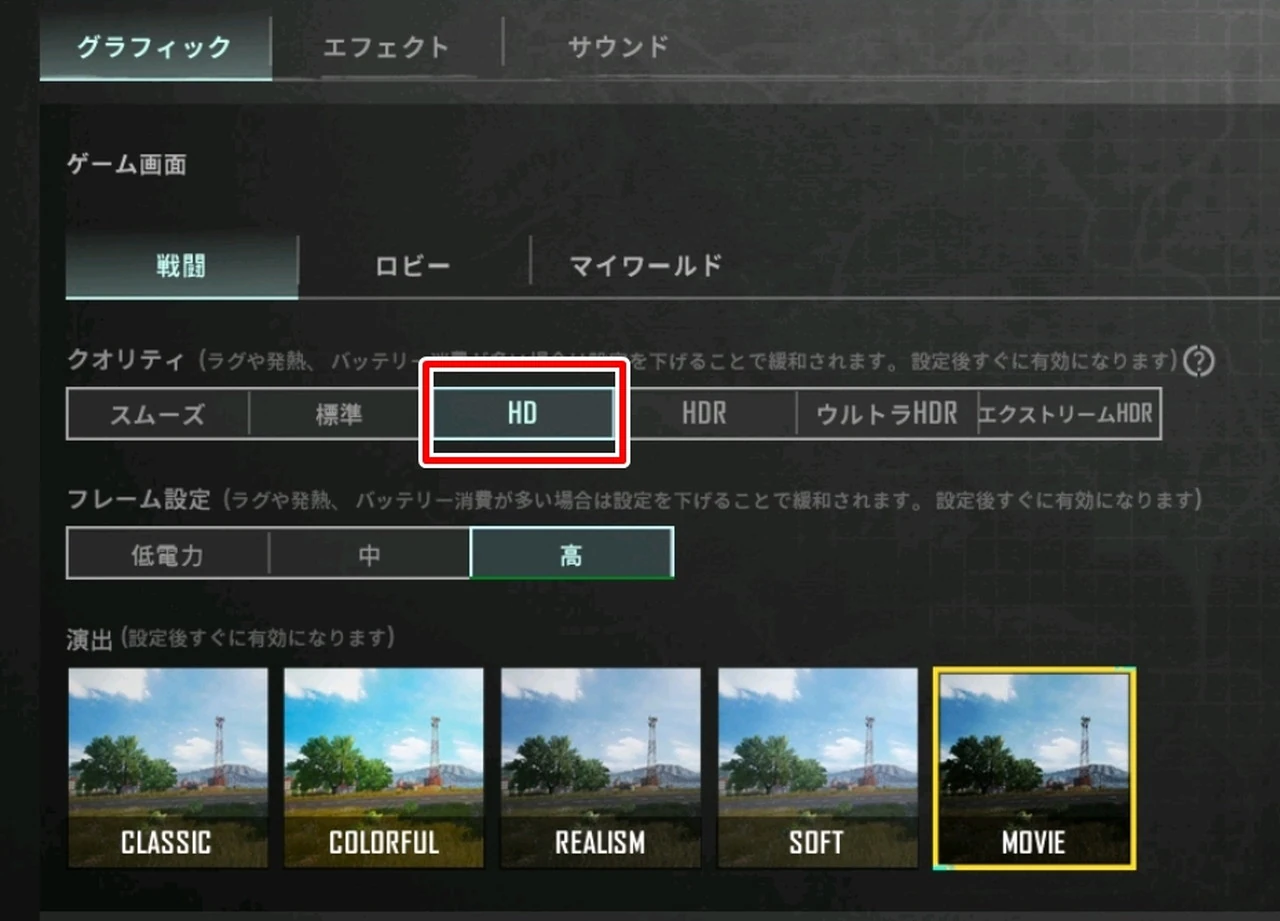Set quality to ウルトラHDR
Image resolution: width=1280 pixels, height=921 pixels.
887,413
